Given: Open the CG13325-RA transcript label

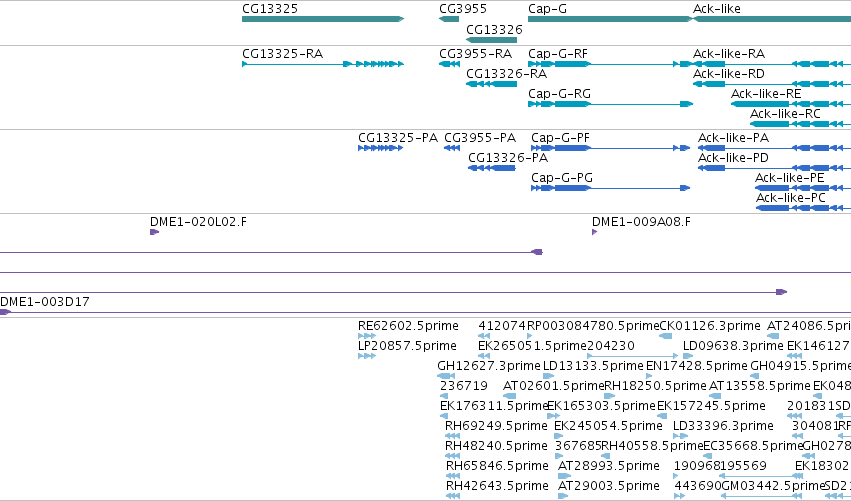Looking at the screenshot, I should tap(282, 54).
